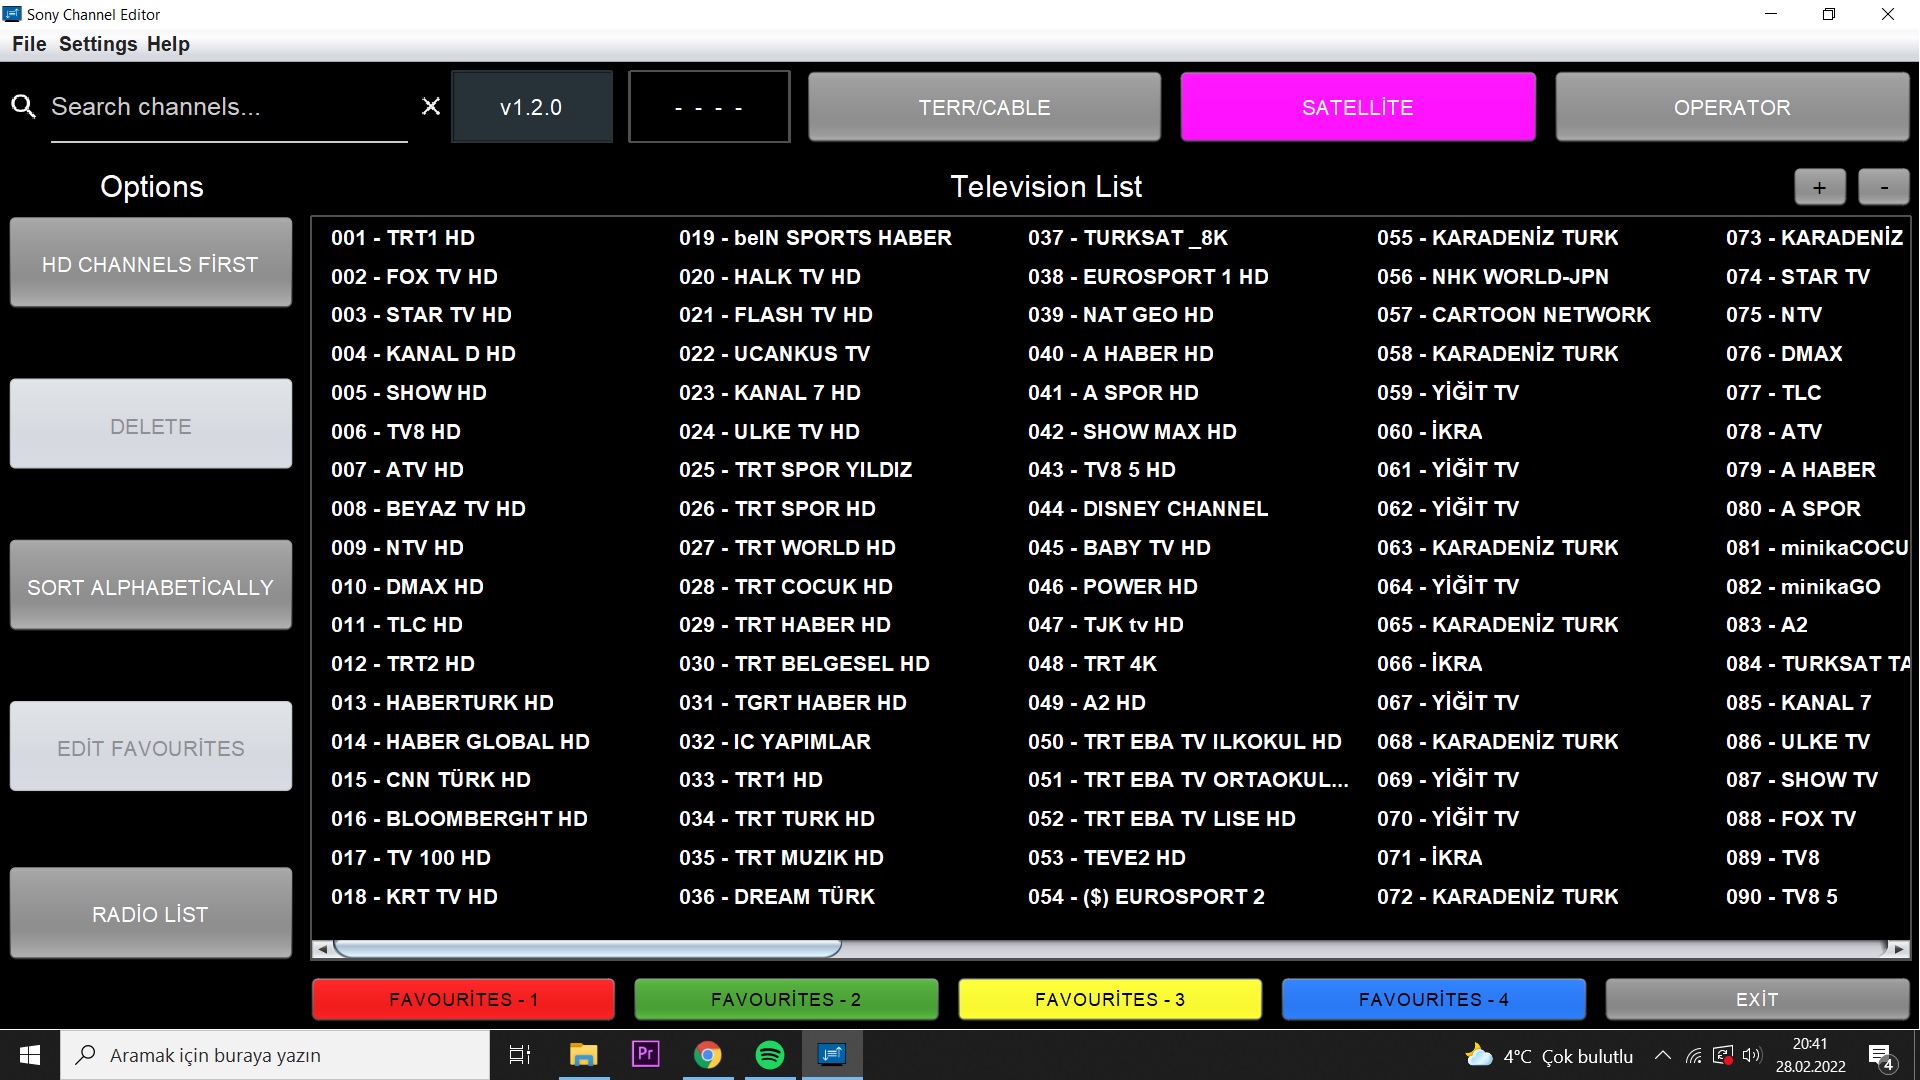Click the horizontal scrollbar thumb
The width and height of the screenshot is (1920, 1080).
[x=588, y=948]
